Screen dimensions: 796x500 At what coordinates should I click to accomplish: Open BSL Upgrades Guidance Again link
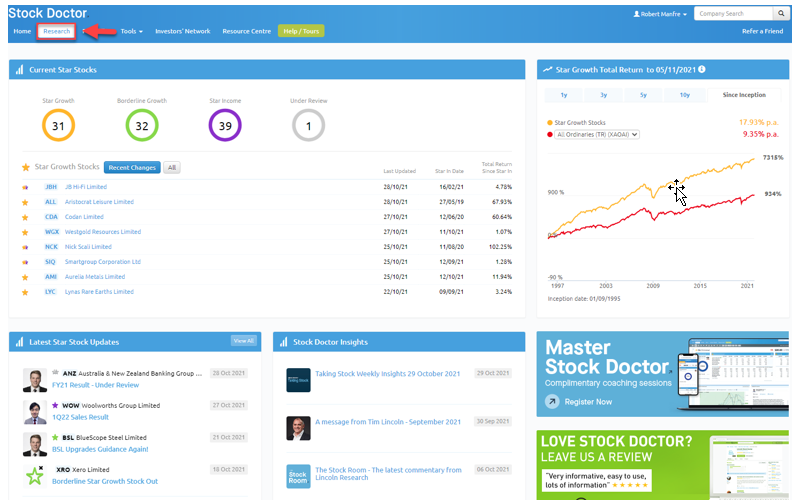click(x=100, y=449)
